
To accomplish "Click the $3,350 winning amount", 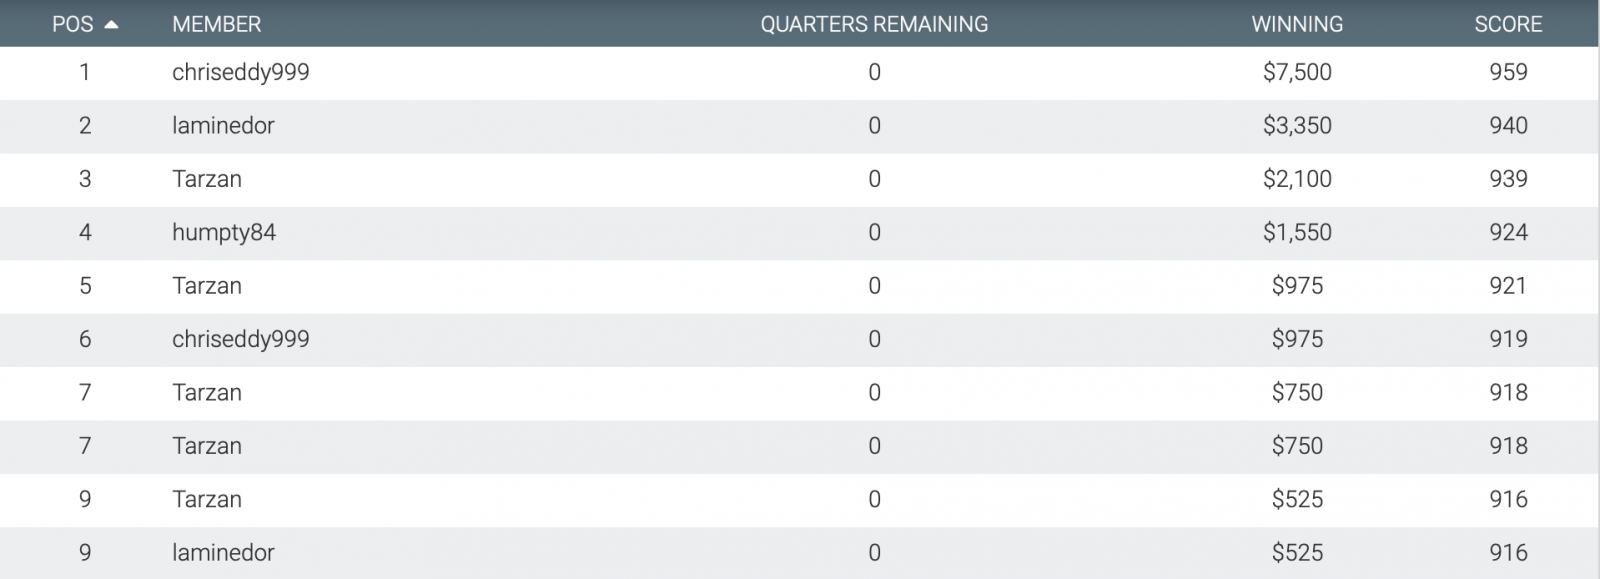I will click(1297, 126).
